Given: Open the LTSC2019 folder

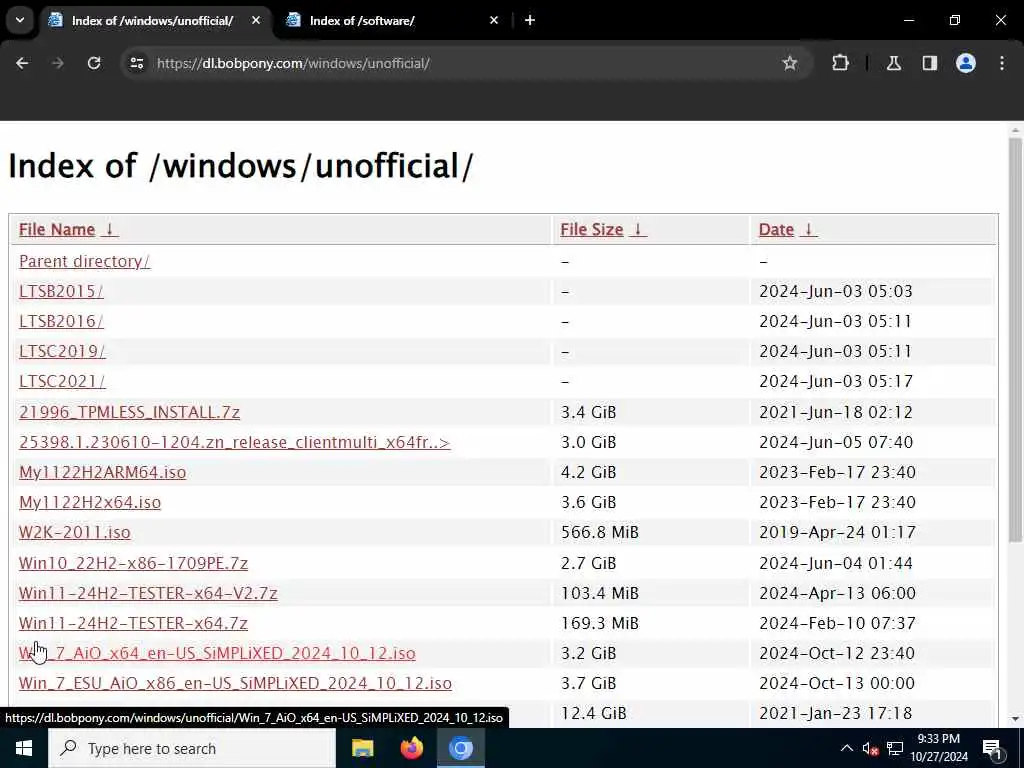Looking at the screenshot, I should click(x=62, y=351).
